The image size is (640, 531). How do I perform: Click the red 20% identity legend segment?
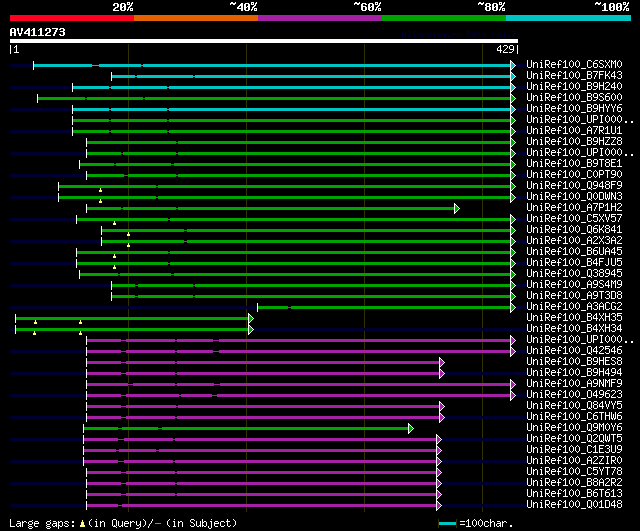[72, 18]
